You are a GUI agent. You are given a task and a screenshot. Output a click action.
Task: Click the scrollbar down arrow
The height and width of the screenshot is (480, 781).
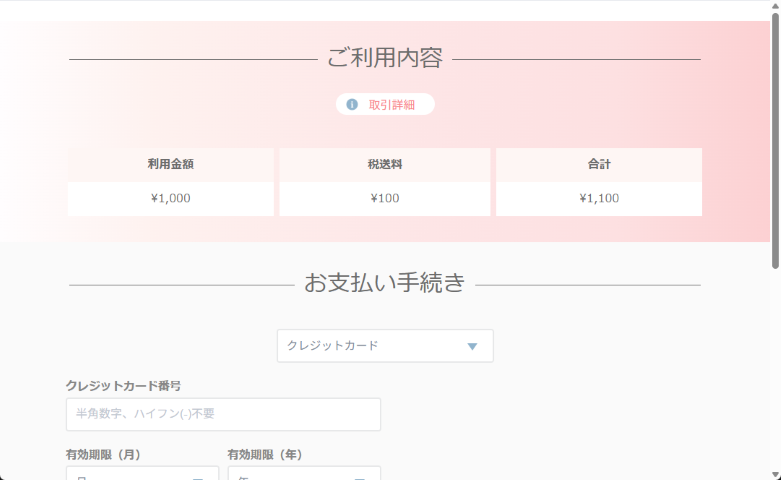[x=776, y=475]
